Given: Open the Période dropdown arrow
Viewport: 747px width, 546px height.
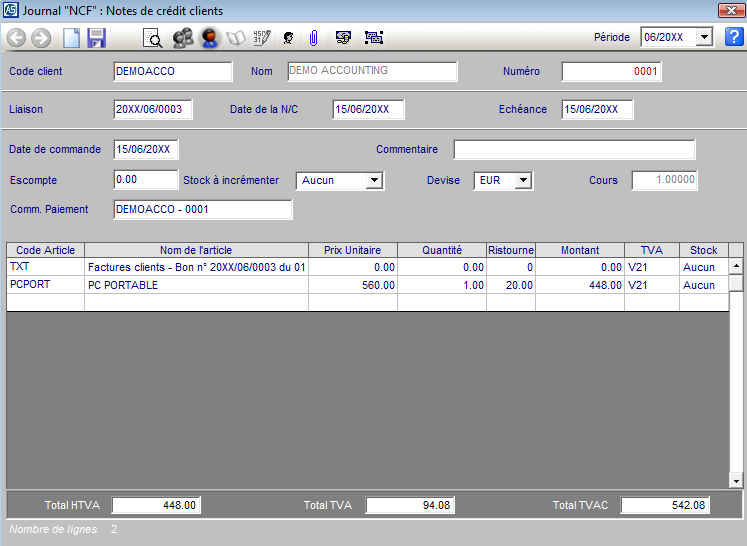Looking at the screenshot, I should coord(704,37).
